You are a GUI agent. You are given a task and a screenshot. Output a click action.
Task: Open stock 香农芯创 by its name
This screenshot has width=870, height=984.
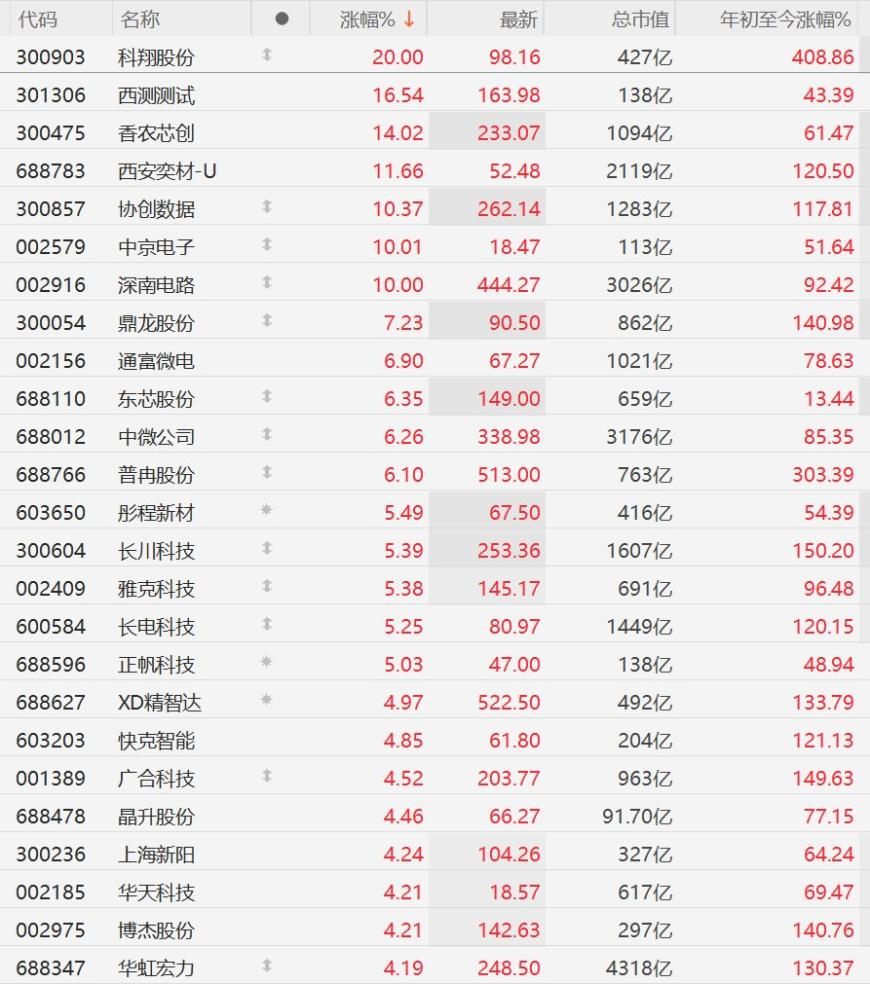coord(156,133)
